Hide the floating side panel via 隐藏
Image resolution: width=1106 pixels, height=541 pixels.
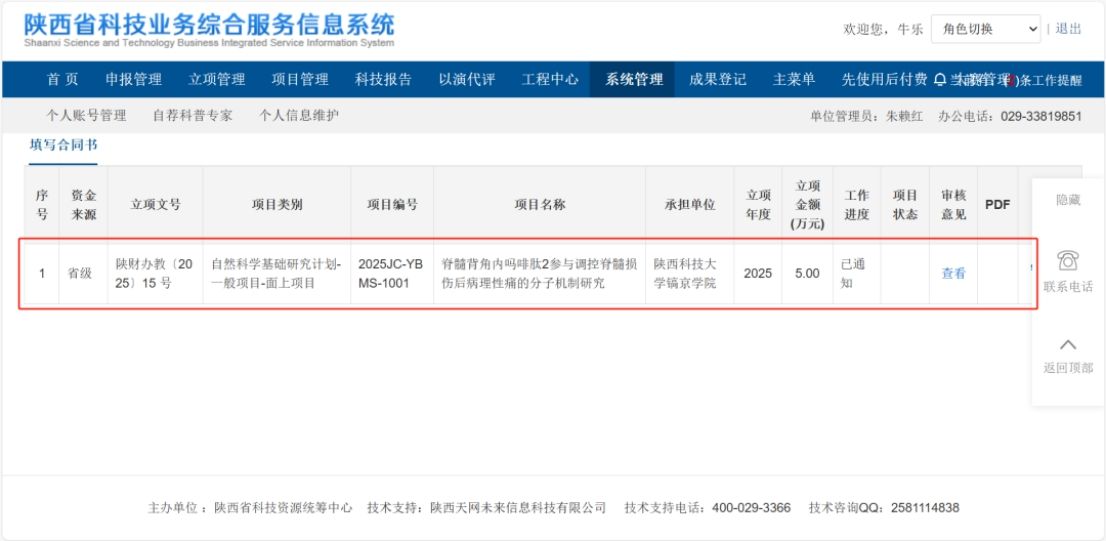click(1068, 200)
